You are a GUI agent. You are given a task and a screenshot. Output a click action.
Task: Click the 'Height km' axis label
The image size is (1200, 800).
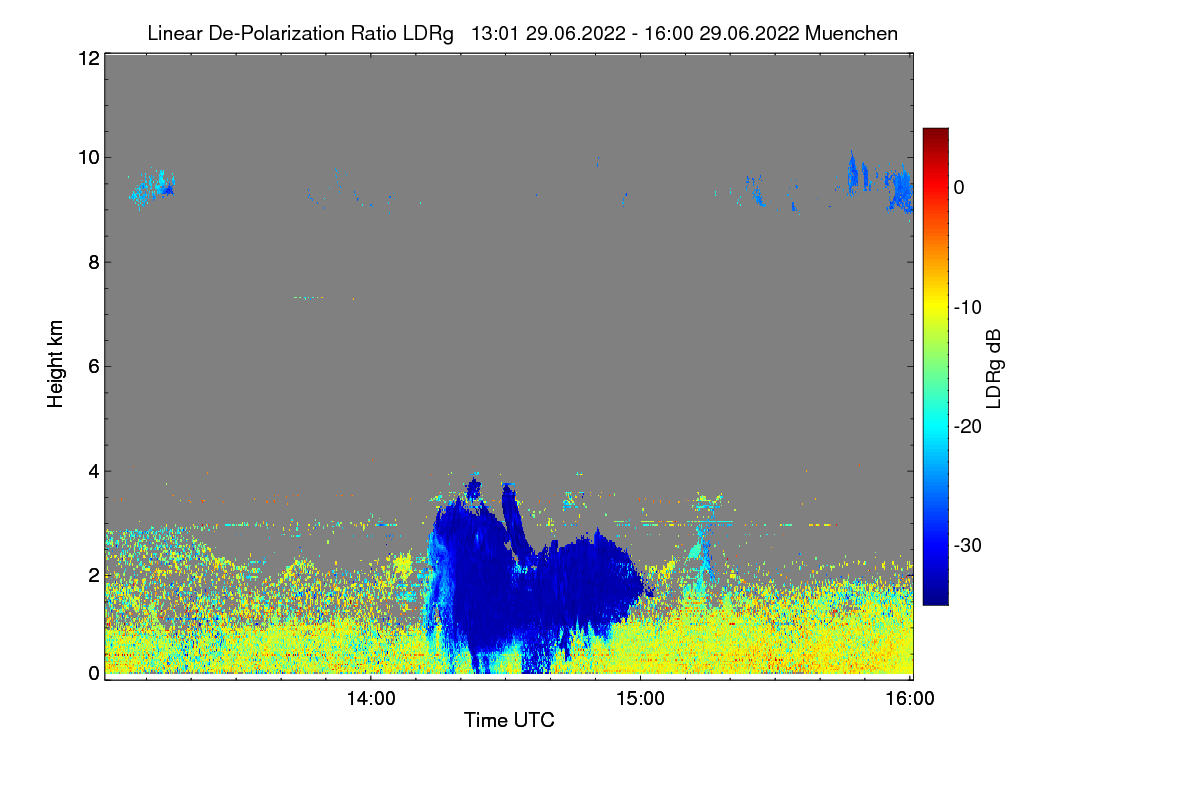pyautogui.click(x=55, y=364)
